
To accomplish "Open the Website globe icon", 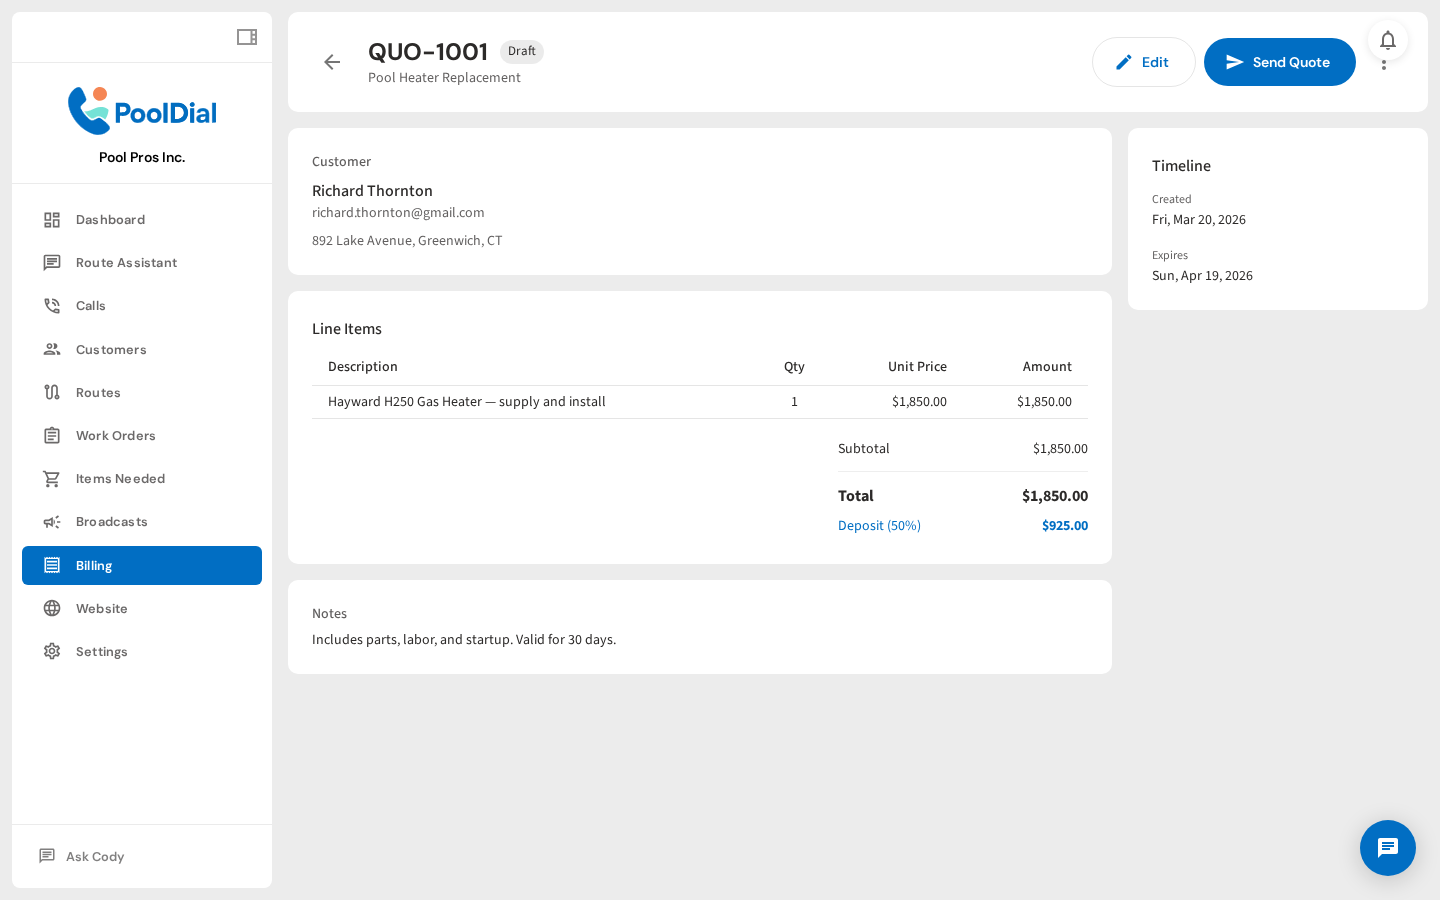I will coord(52,608).
